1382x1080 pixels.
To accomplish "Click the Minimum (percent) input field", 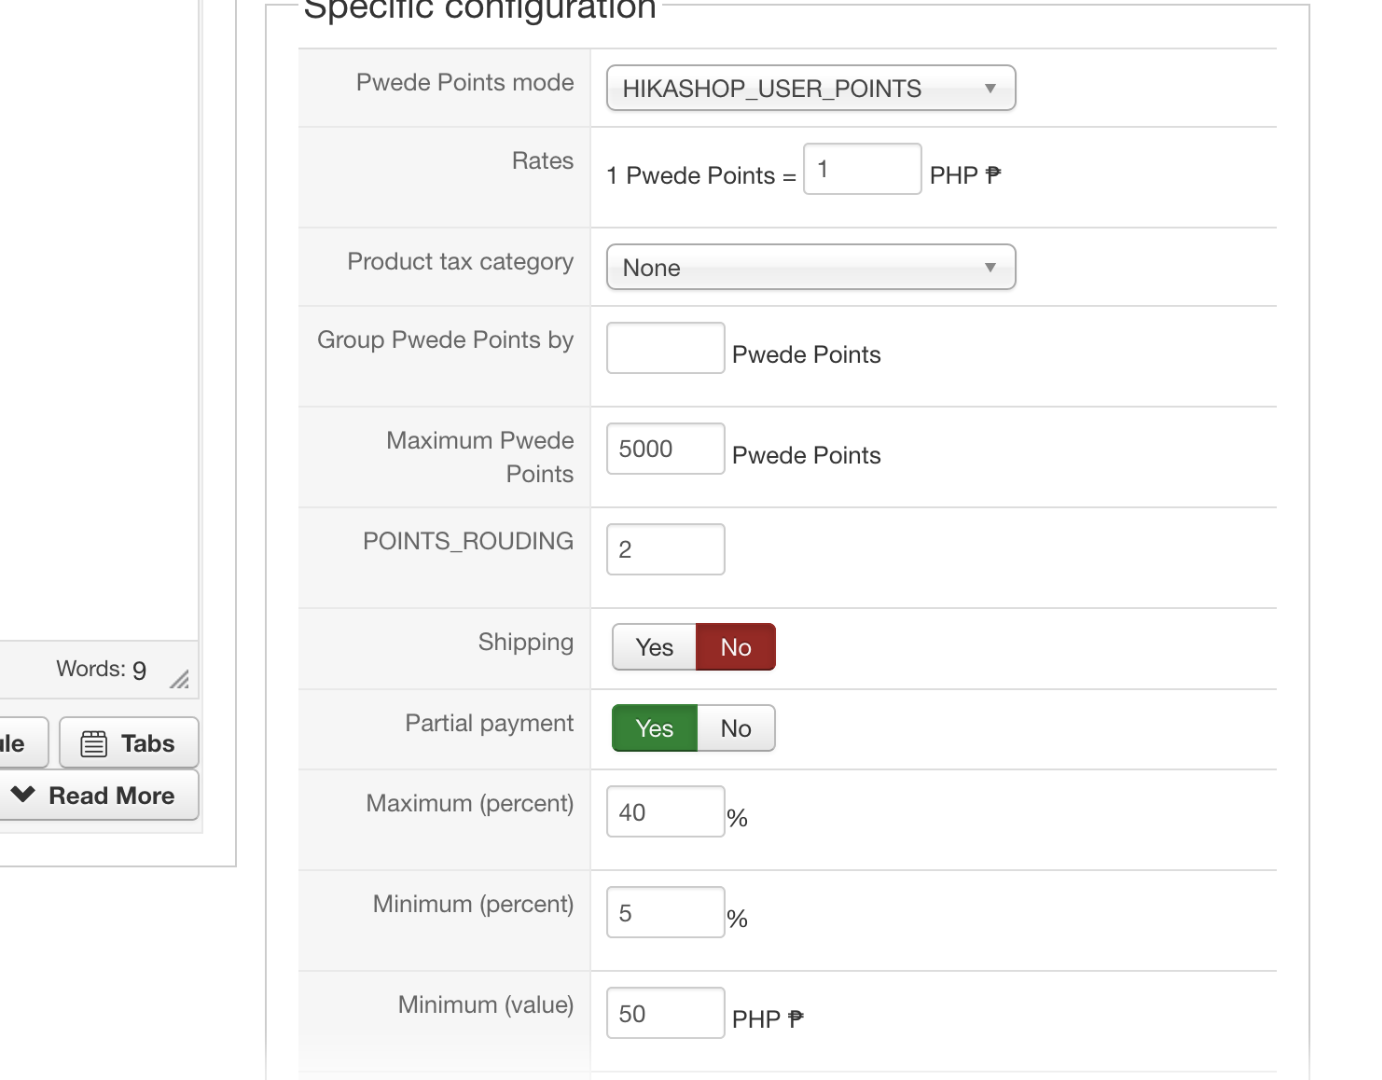I will pyautogui.click(x=665, y=913).
